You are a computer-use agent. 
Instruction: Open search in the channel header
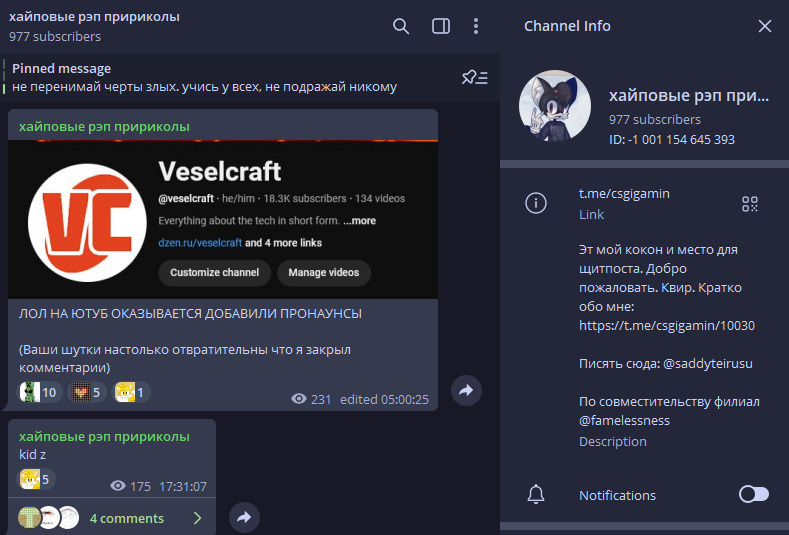[x=401, y=26]
